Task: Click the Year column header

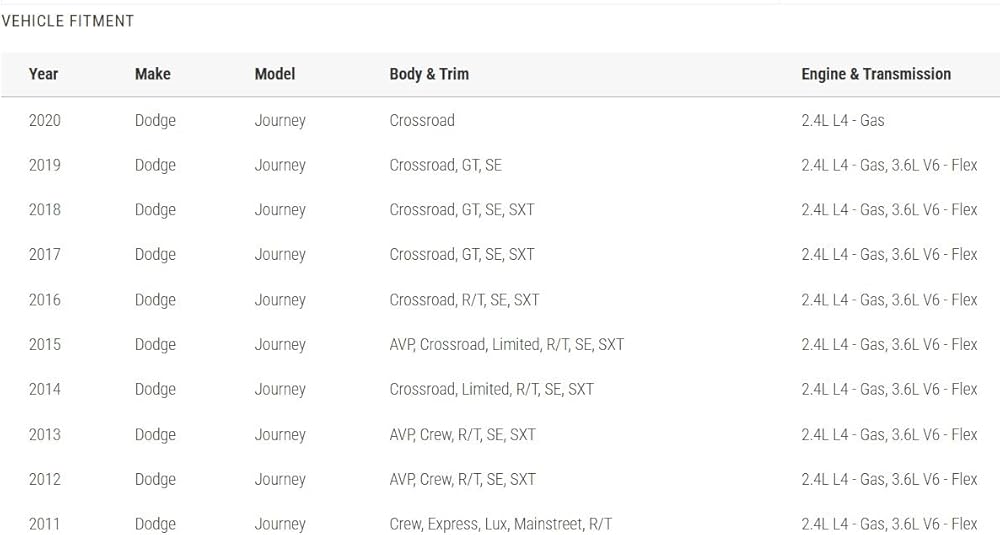Action: (43, 74)
